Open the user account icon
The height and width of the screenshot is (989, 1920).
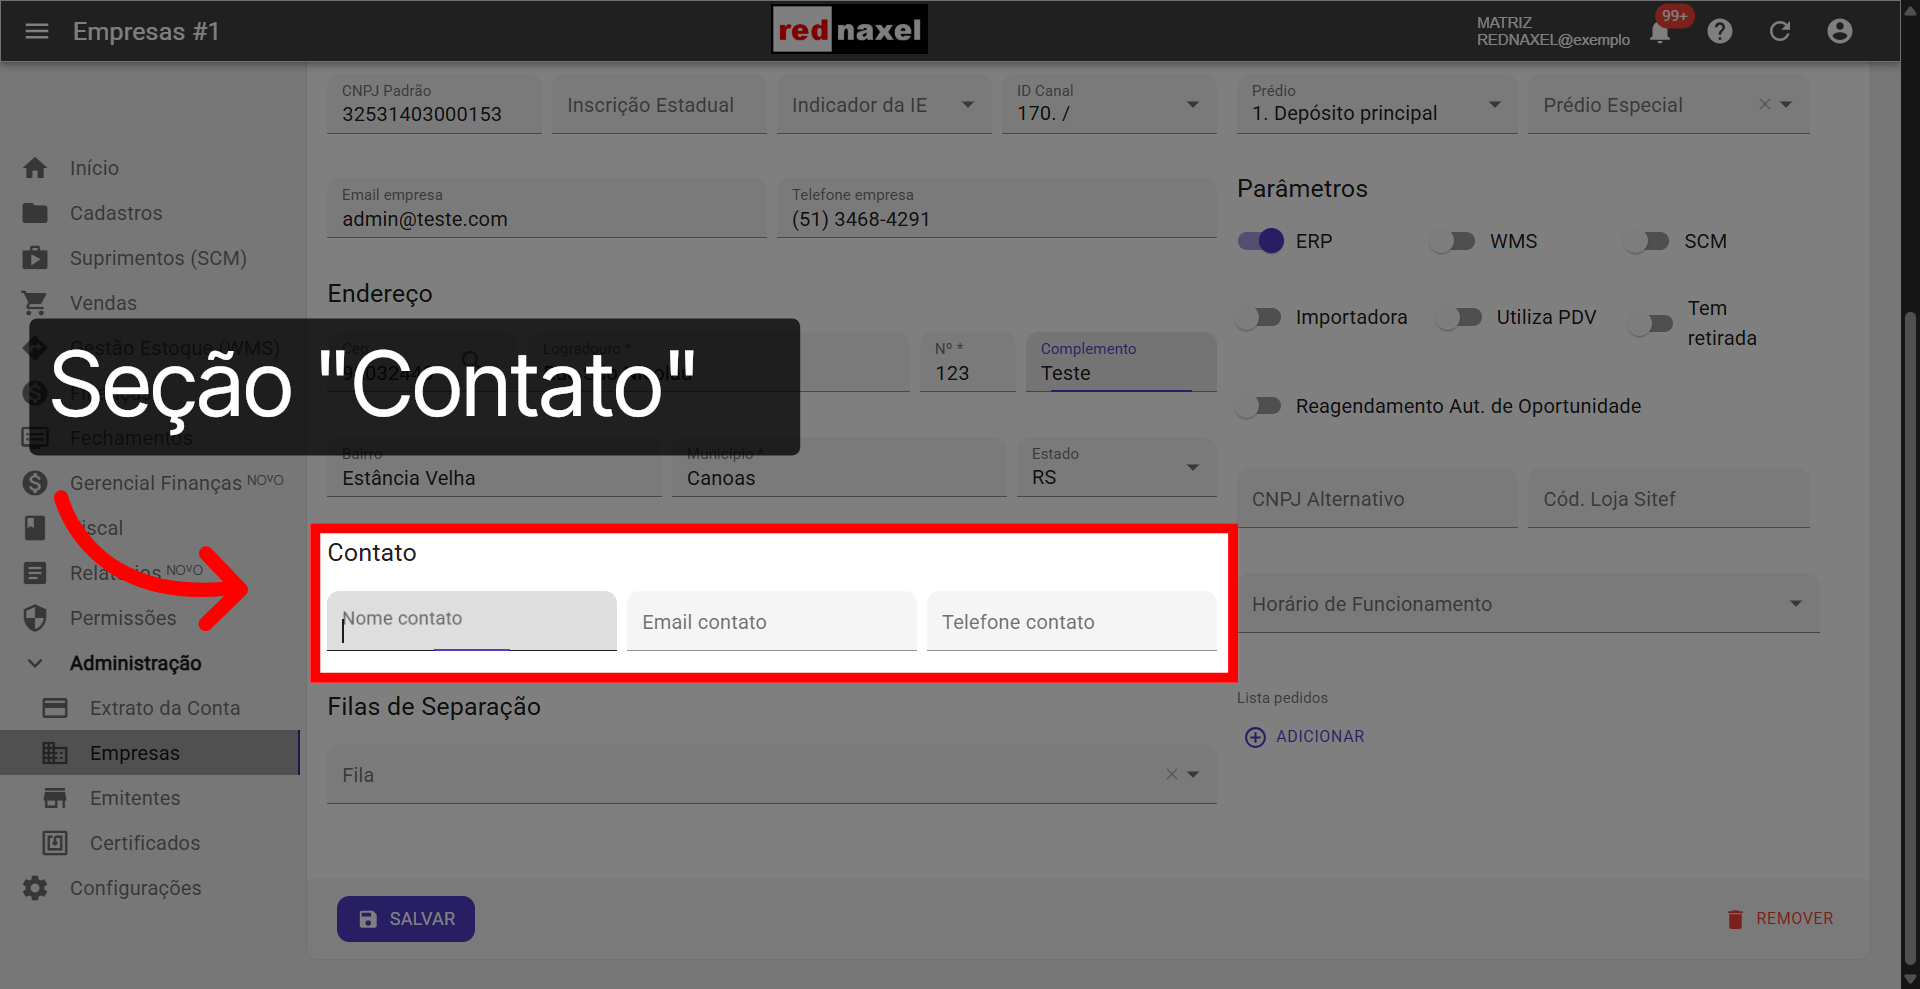click(1840, 31)
